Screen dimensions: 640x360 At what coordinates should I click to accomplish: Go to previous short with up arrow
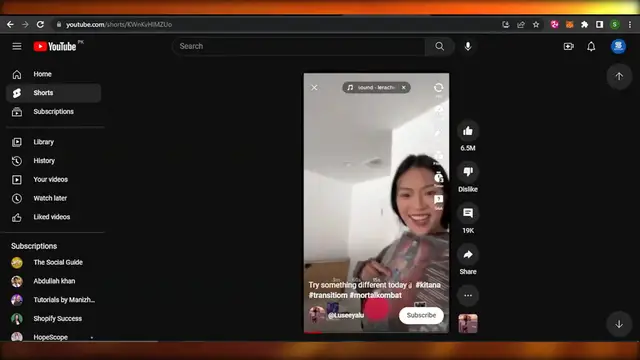click(x=619, y=76)
